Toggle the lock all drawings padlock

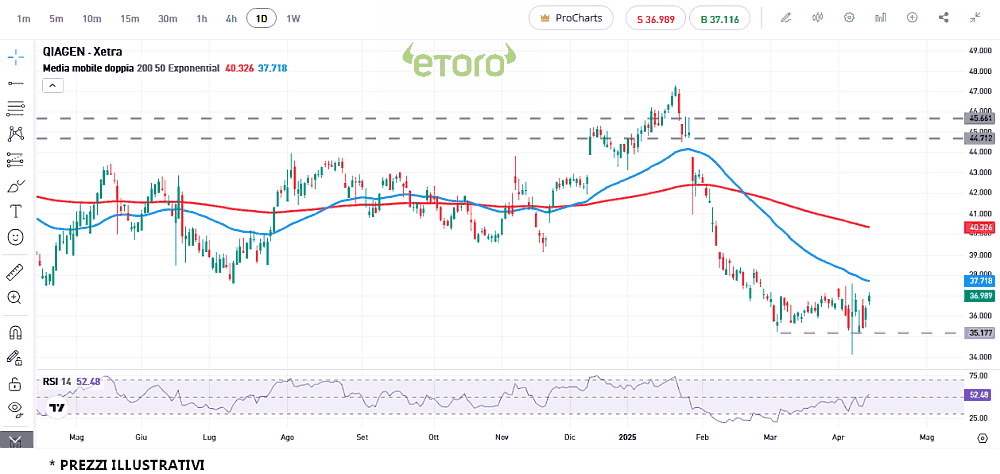(15, 383)
